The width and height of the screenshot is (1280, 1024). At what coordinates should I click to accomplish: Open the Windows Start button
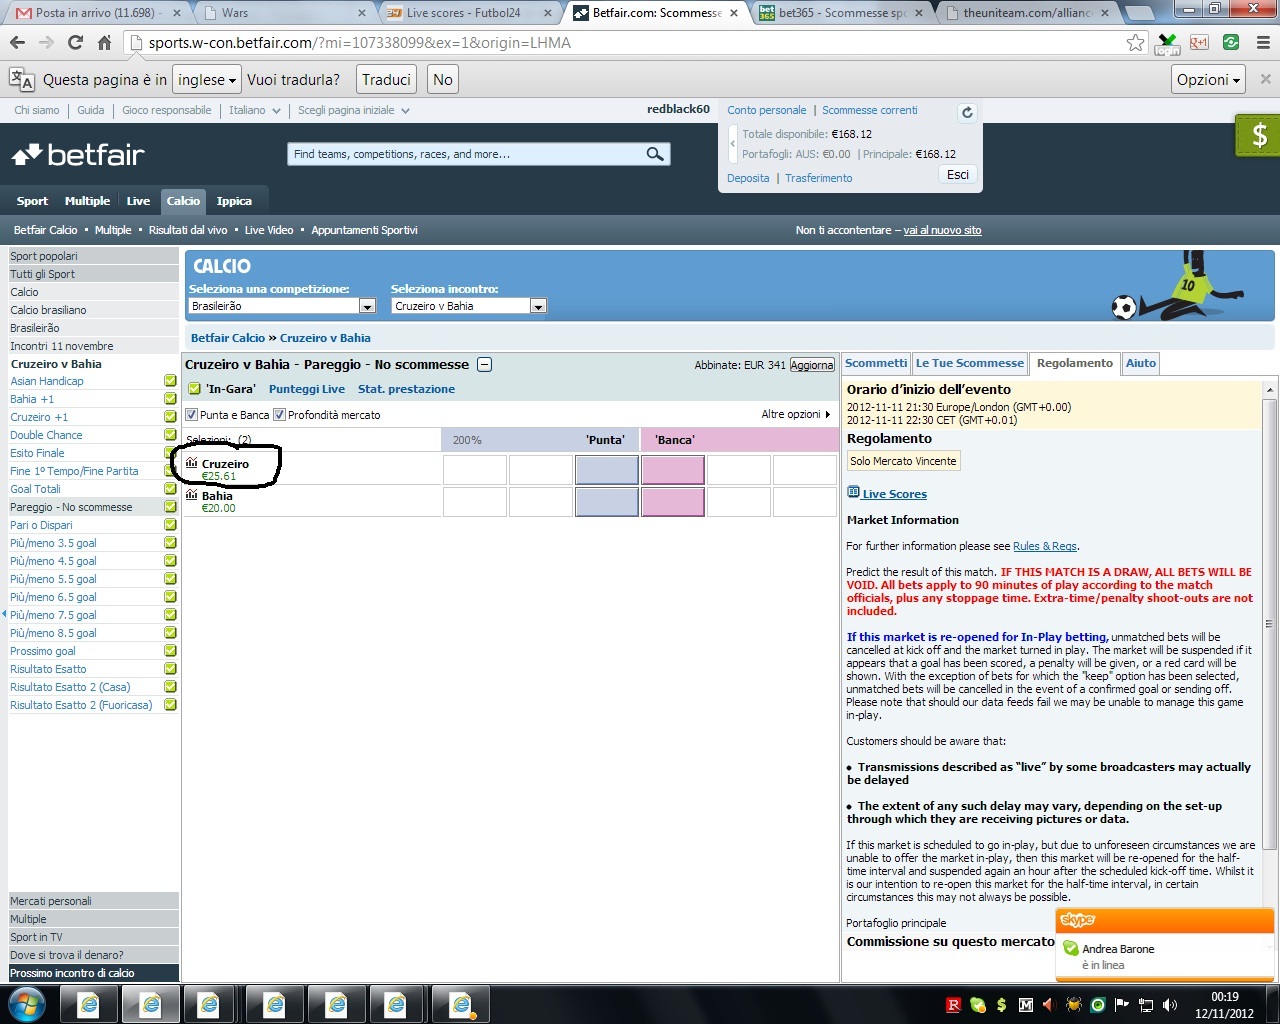pyautogui.click(x=26, y=1004)
